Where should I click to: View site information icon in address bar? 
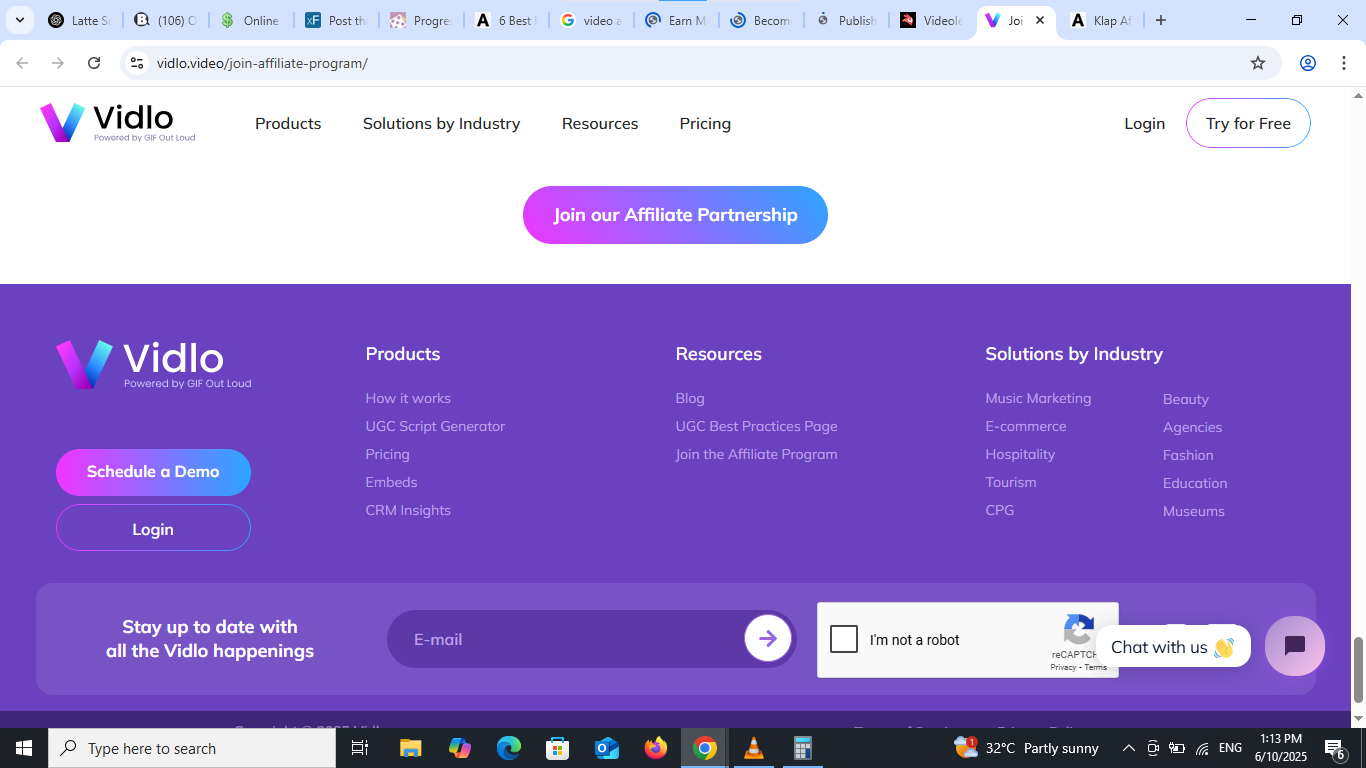pyautogui.click(x=138, y=63)
